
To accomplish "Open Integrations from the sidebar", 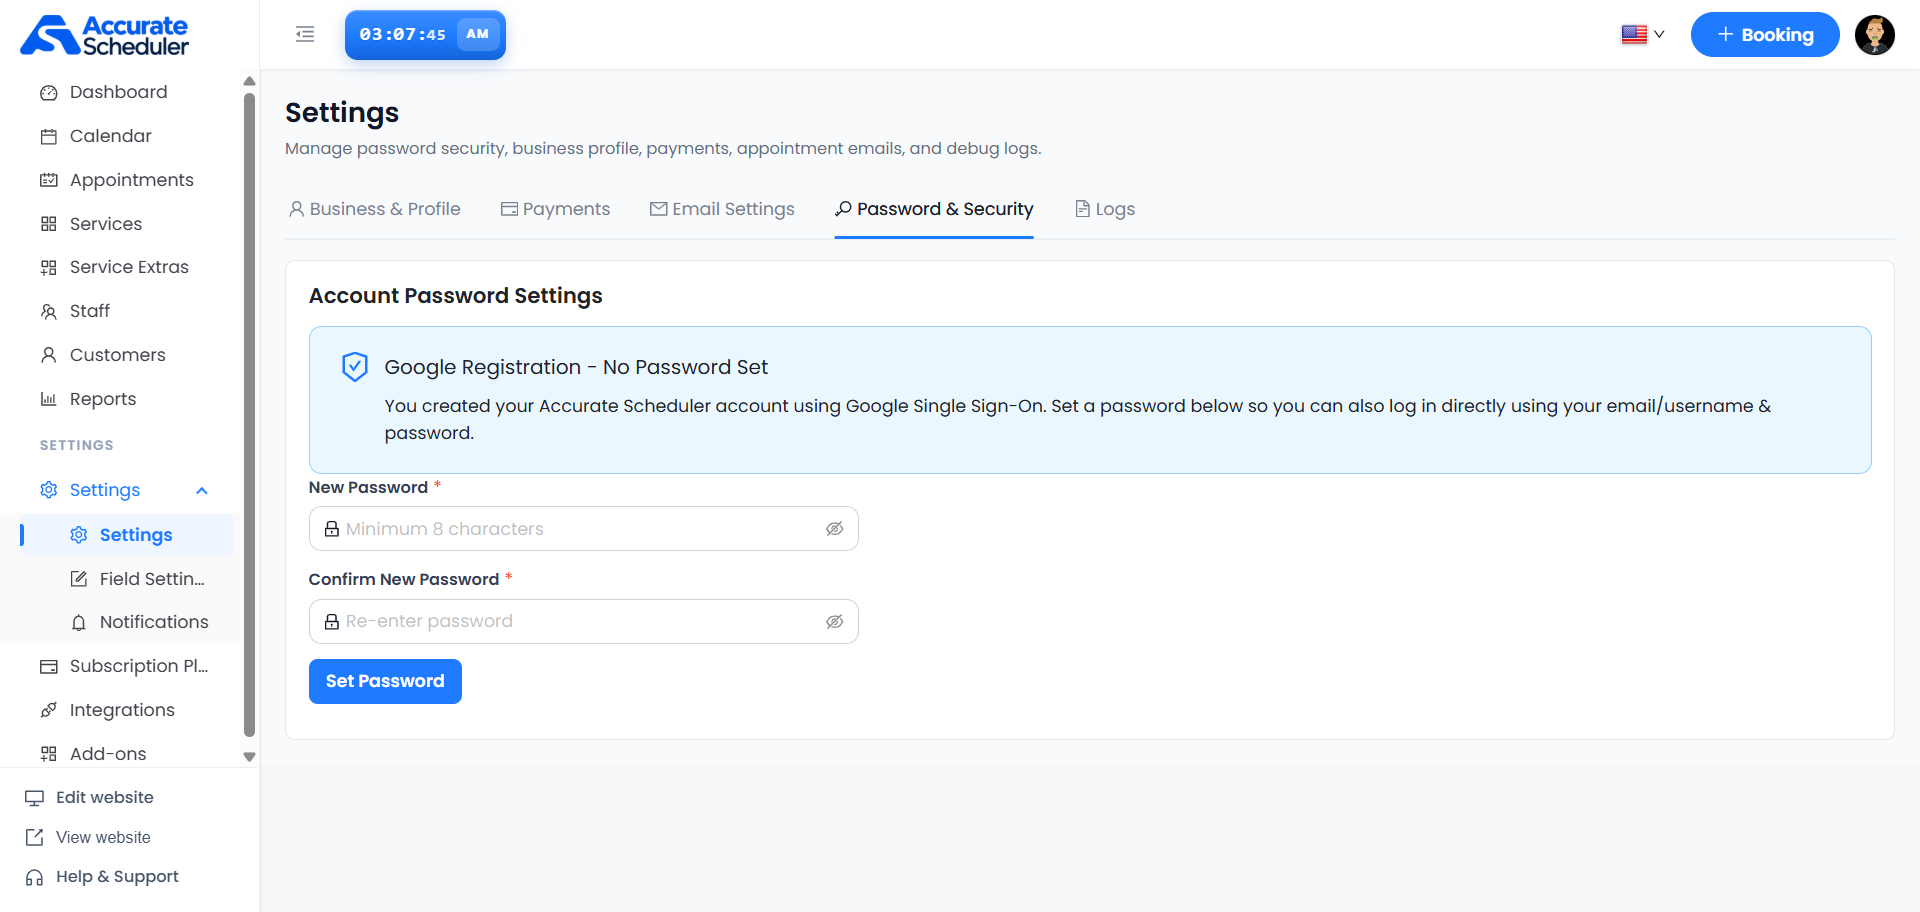I will click(122, 710).
